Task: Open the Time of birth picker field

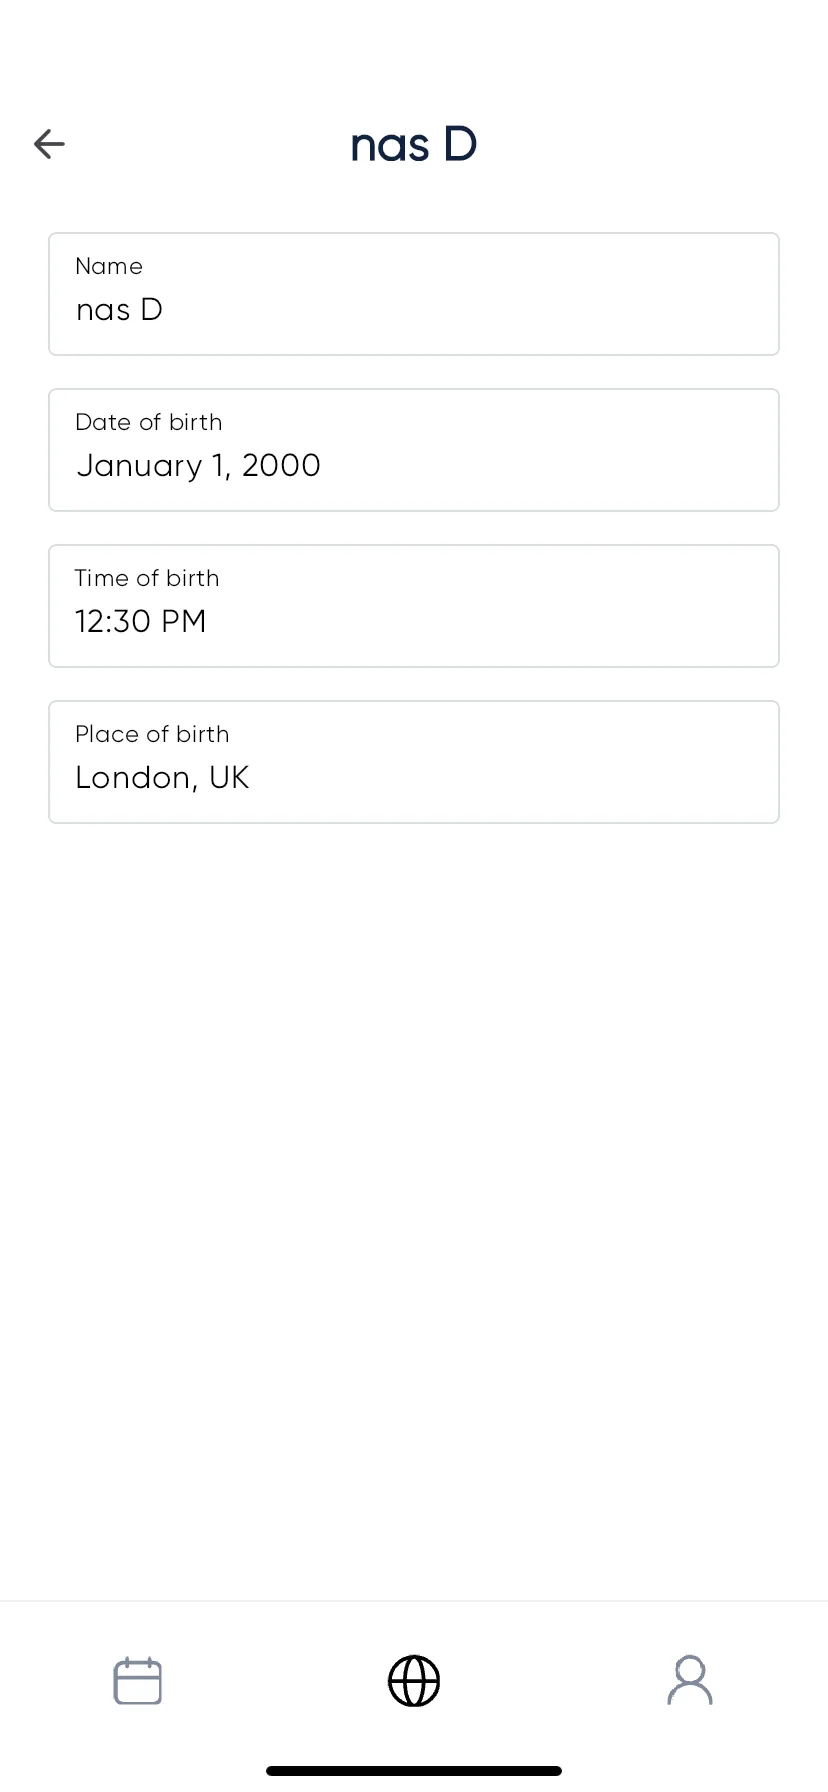Action: (414, 606)
